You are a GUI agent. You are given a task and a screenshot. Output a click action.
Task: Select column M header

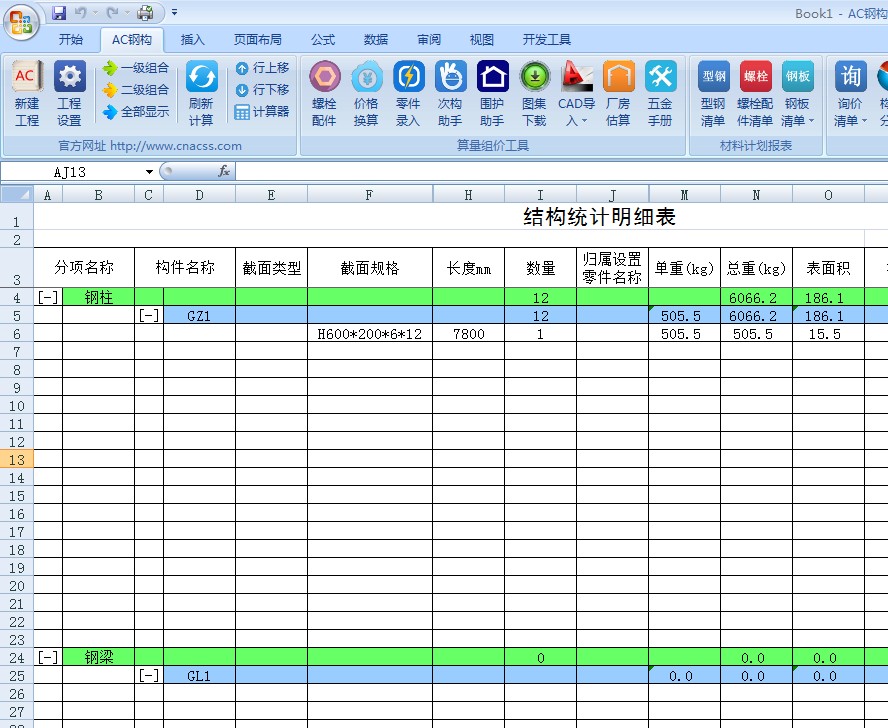[684, 195]
